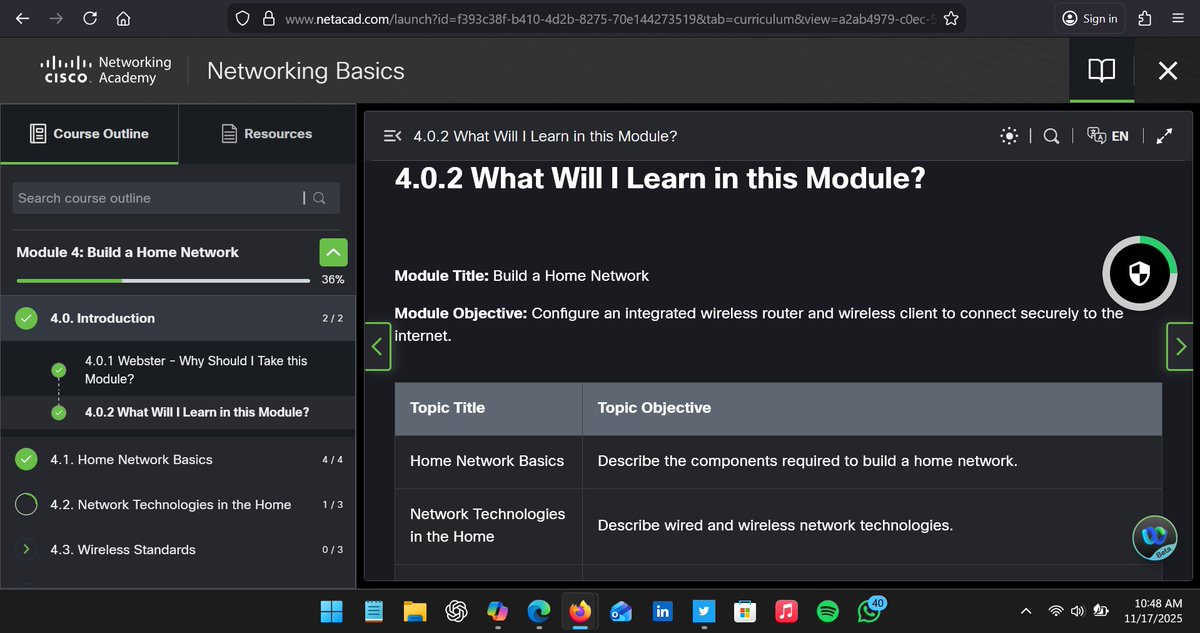This screenshot has height=633, width=1200.
Task: Open the search icon in the content viewer
Action: 1050,135
